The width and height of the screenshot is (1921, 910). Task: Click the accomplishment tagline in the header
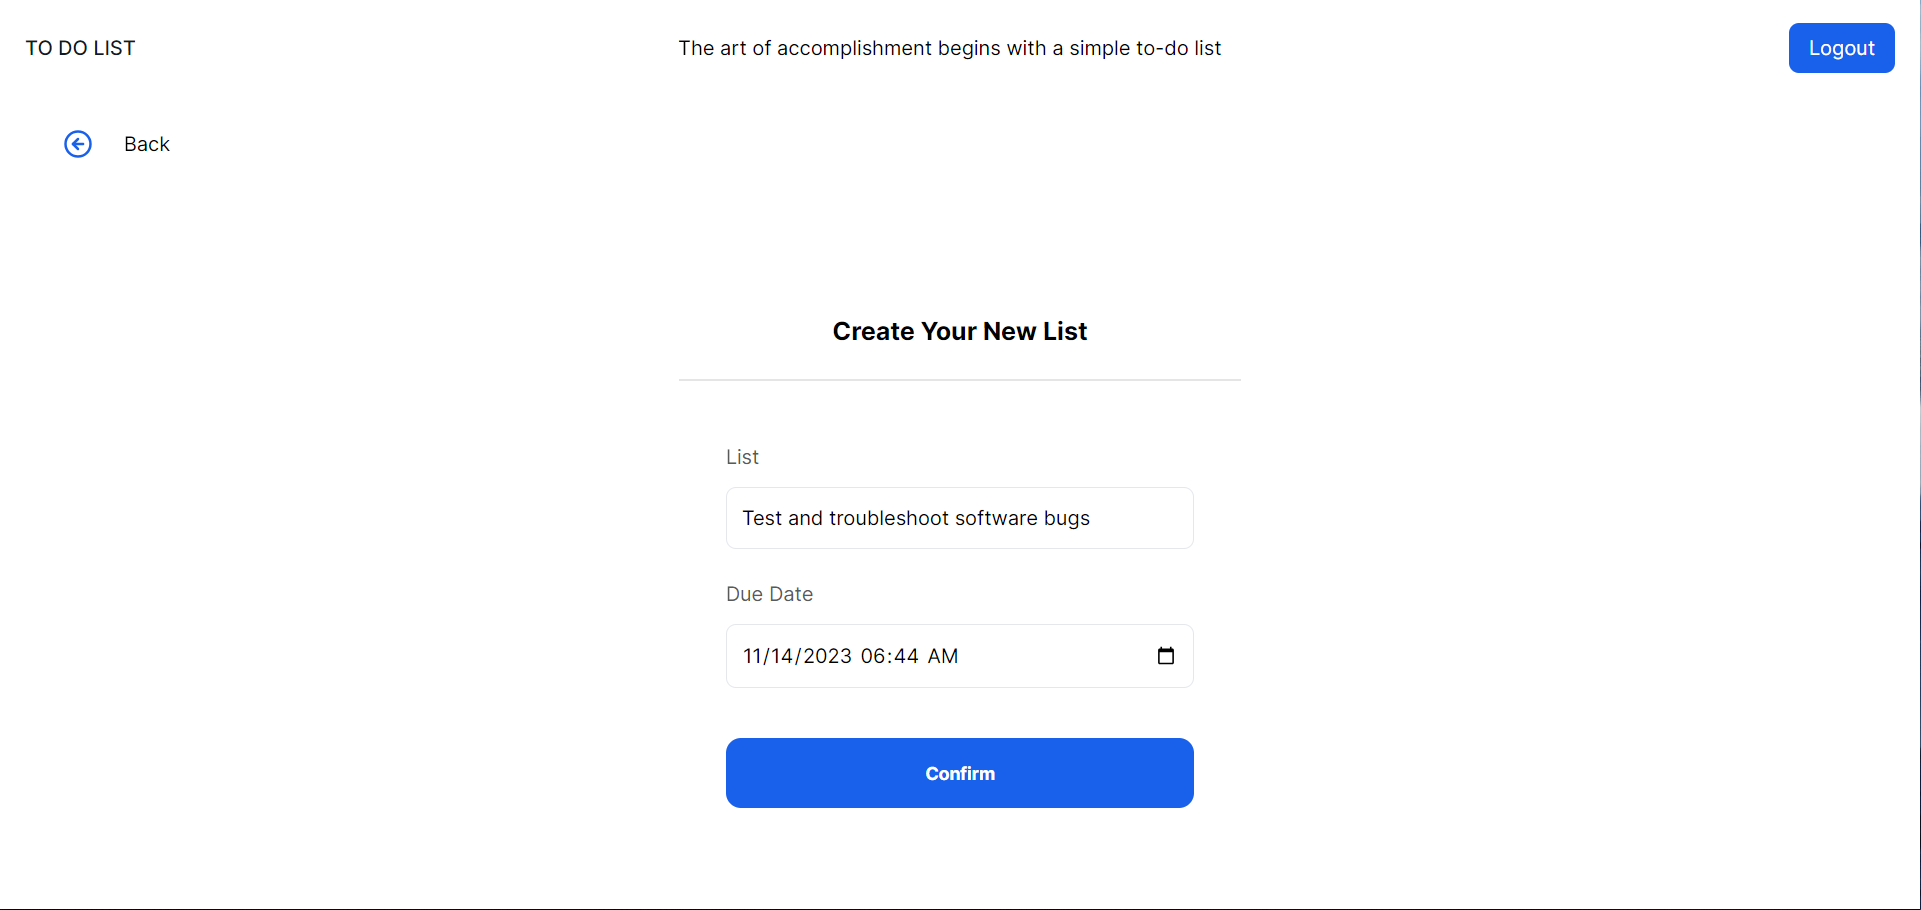click(949, 48)
